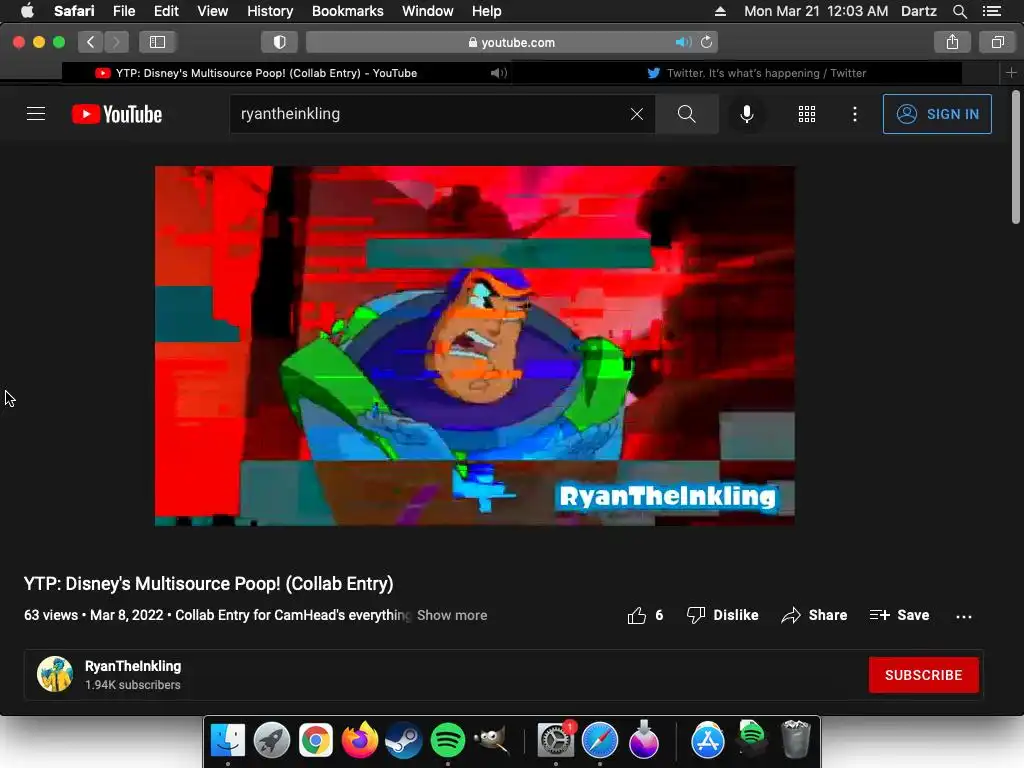
Task: Click the date and time display
Action: (x=816, y=11)
